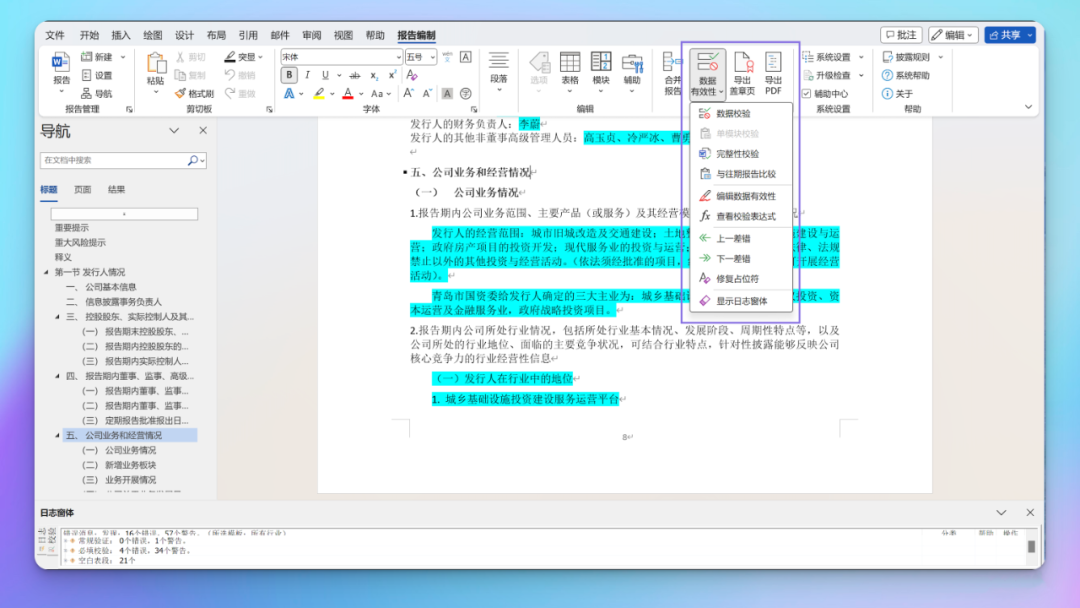
Task: Toggle character shading A button
Action: click(447, 94)
